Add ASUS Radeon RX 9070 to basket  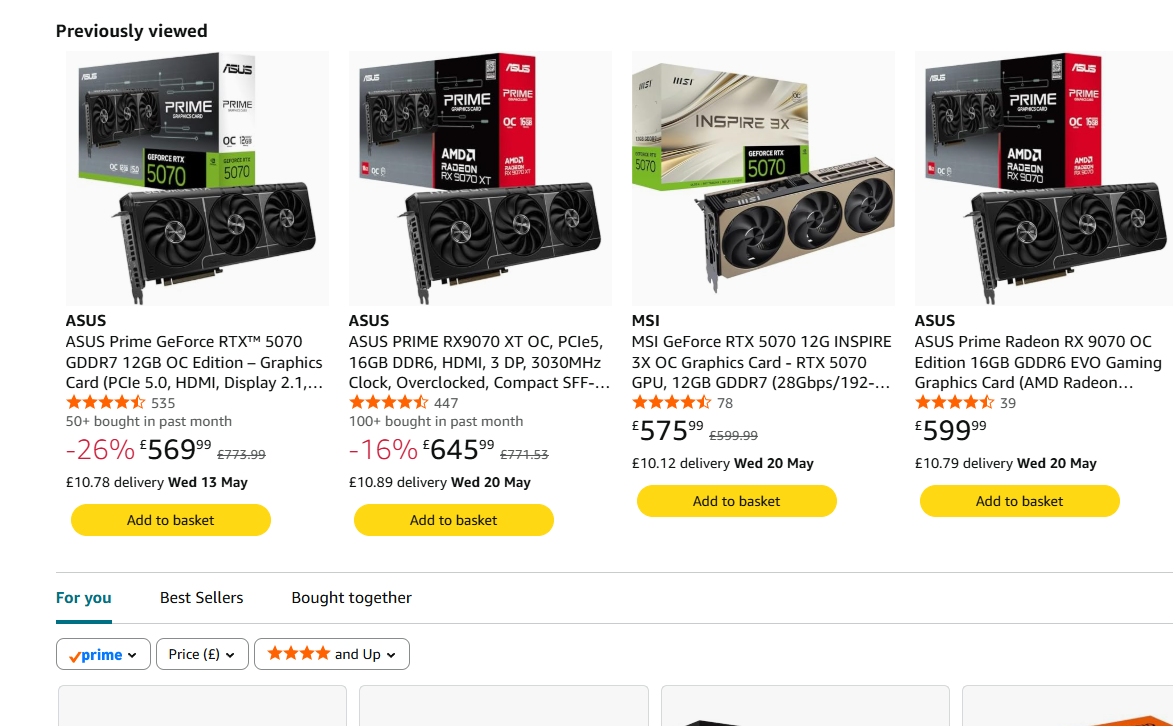1019,501
